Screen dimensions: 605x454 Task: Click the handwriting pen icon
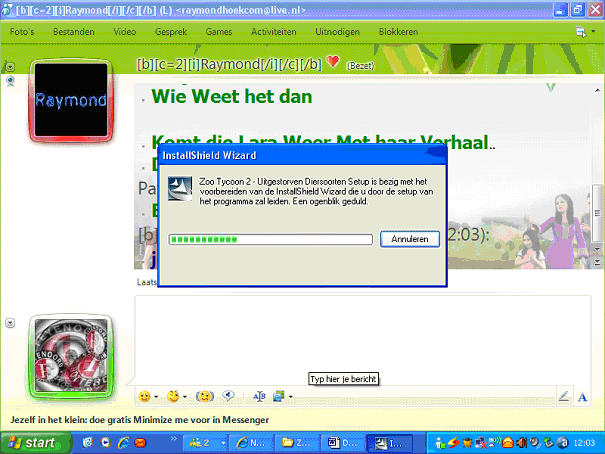[563, 397]
